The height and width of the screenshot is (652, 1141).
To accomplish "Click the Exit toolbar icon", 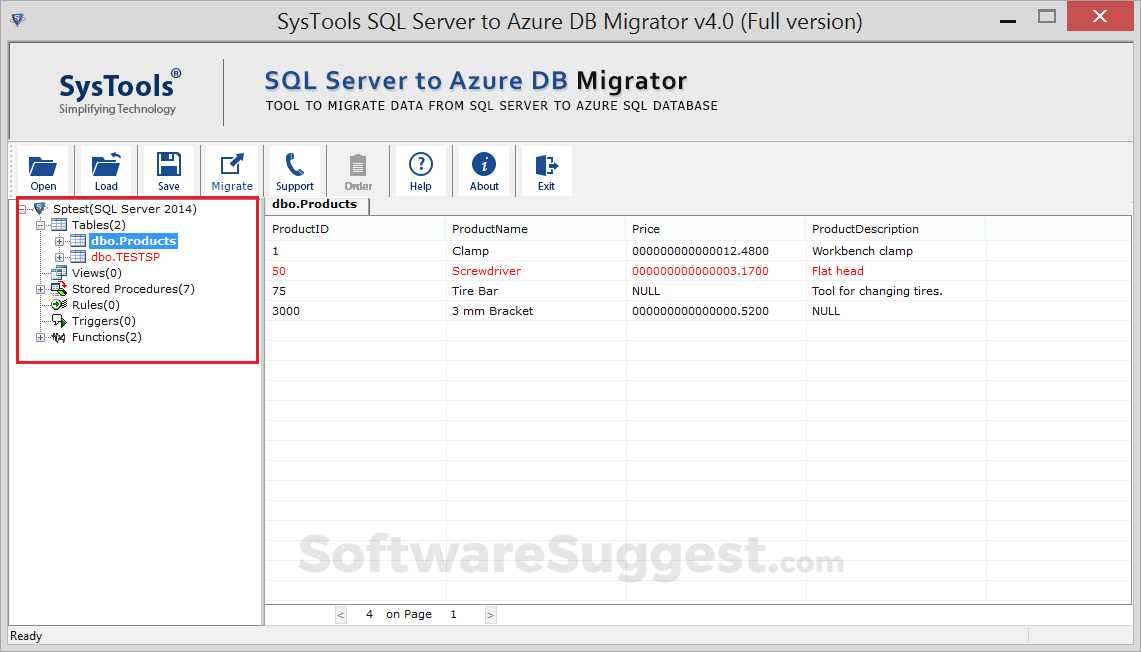I will [x=546, y=169].
